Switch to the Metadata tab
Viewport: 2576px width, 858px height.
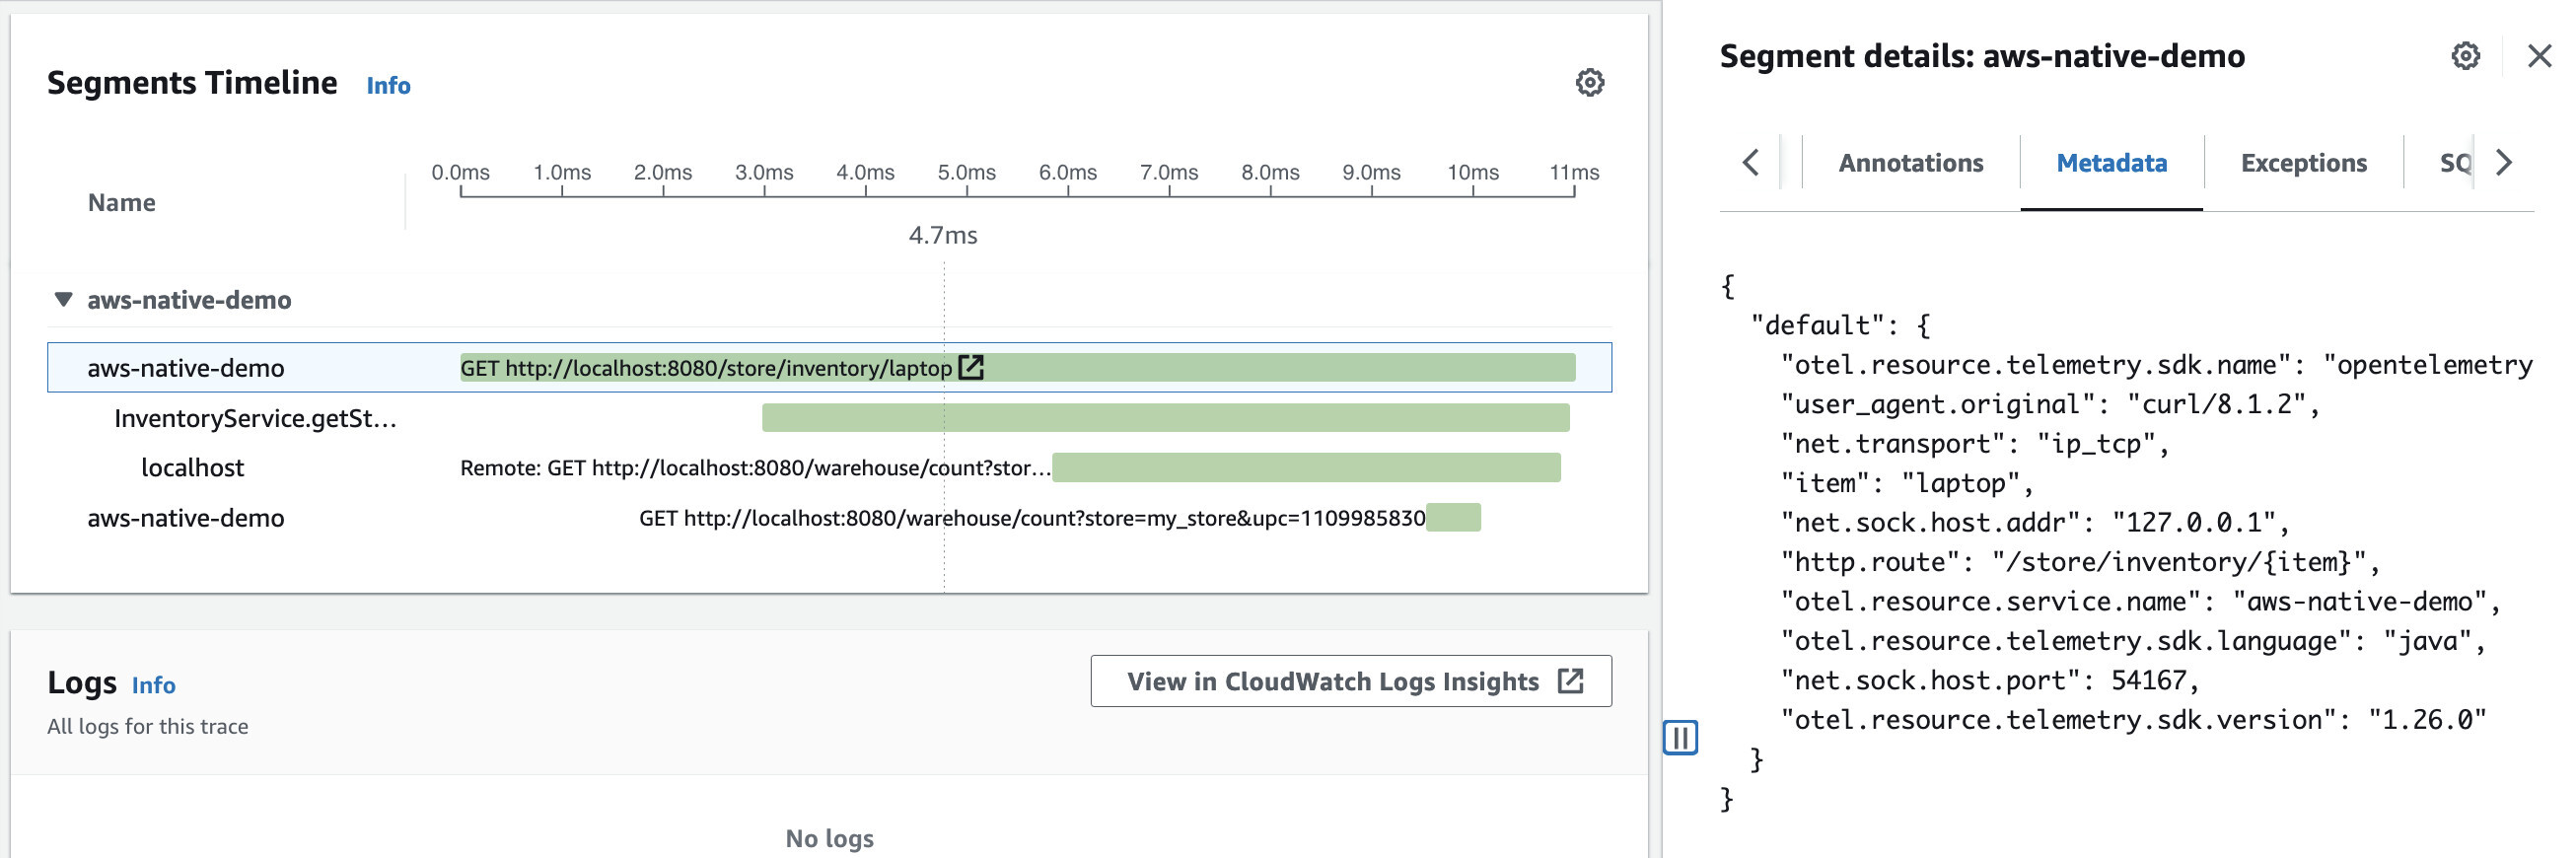[2111, 163]
